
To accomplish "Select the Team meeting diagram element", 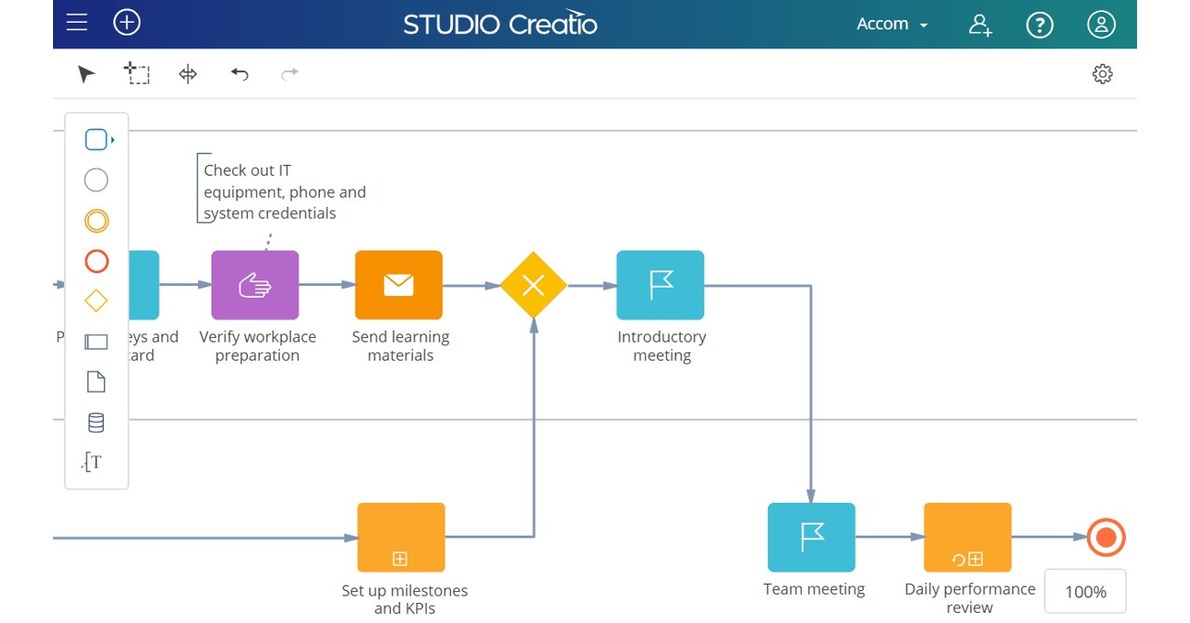I will coord(811,537).
